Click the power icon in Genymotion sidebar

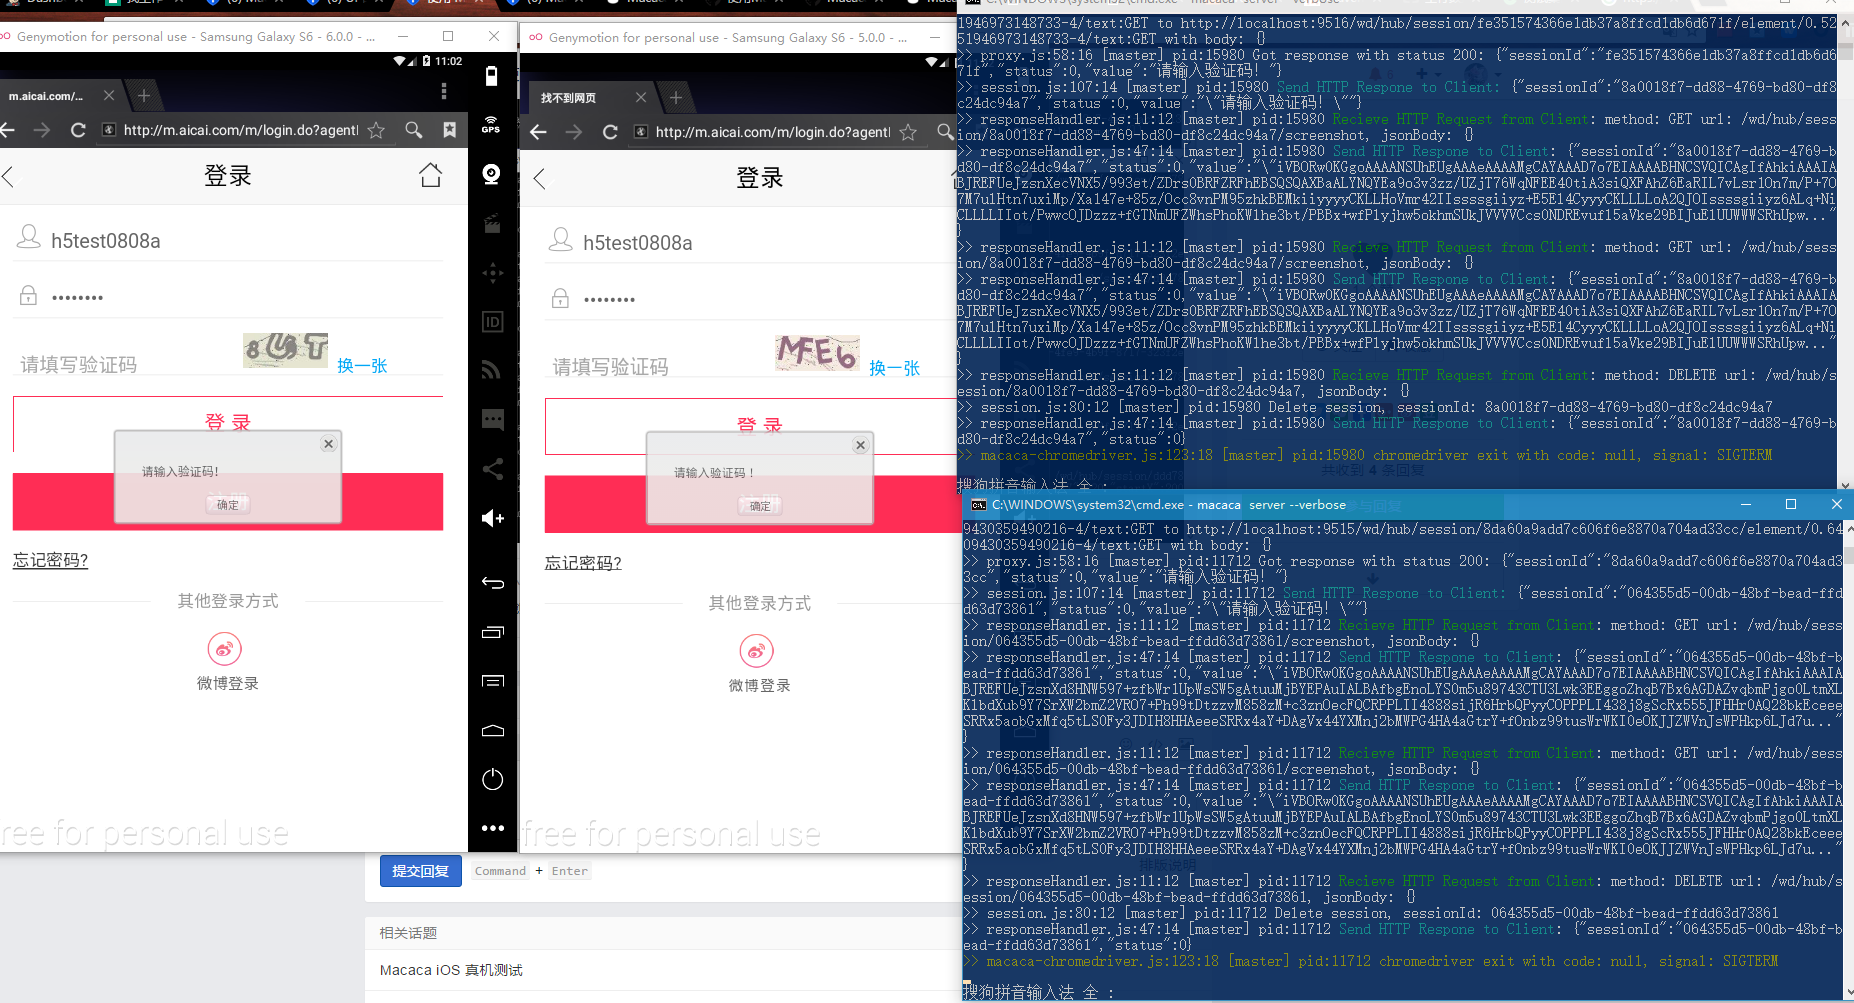point(492,779)
